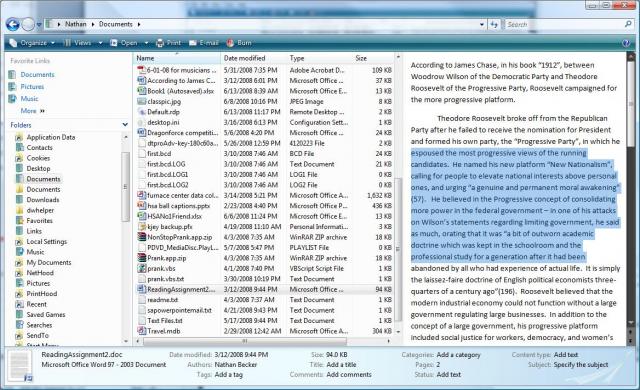Select kjey backup.pfx certificate icon
The width and height of the screenshot is (640, 390).
point(142,227)
